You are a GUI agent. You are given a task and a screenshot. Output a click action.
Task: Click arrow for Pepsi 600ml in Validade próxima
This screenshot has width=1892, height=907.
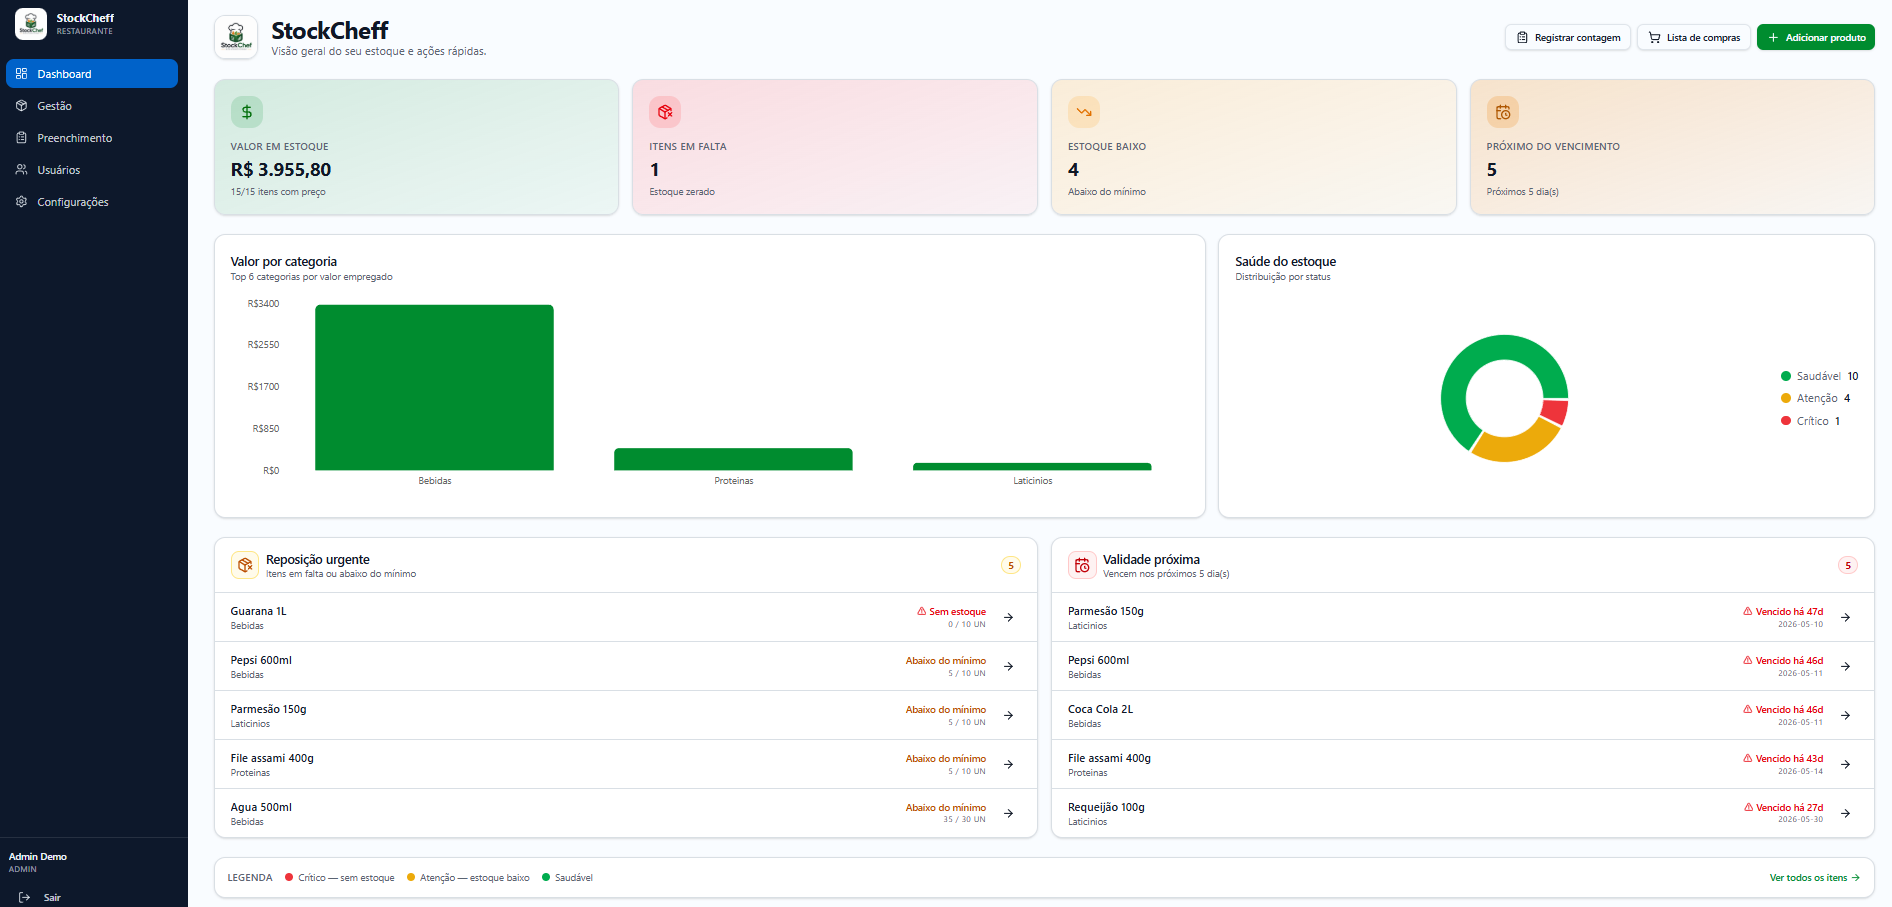click(1846, 666)
